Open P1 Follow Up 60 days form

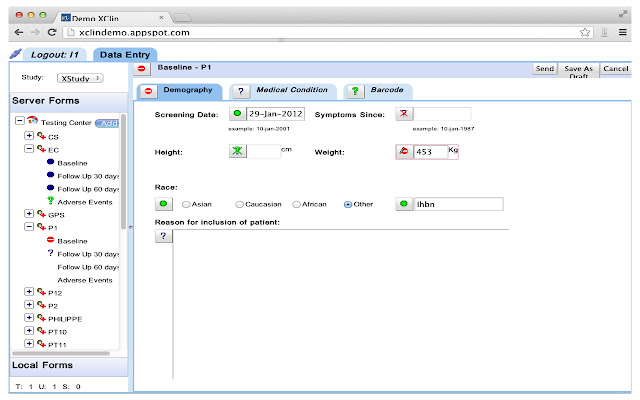pyautogui.click(x=88, y=267)
